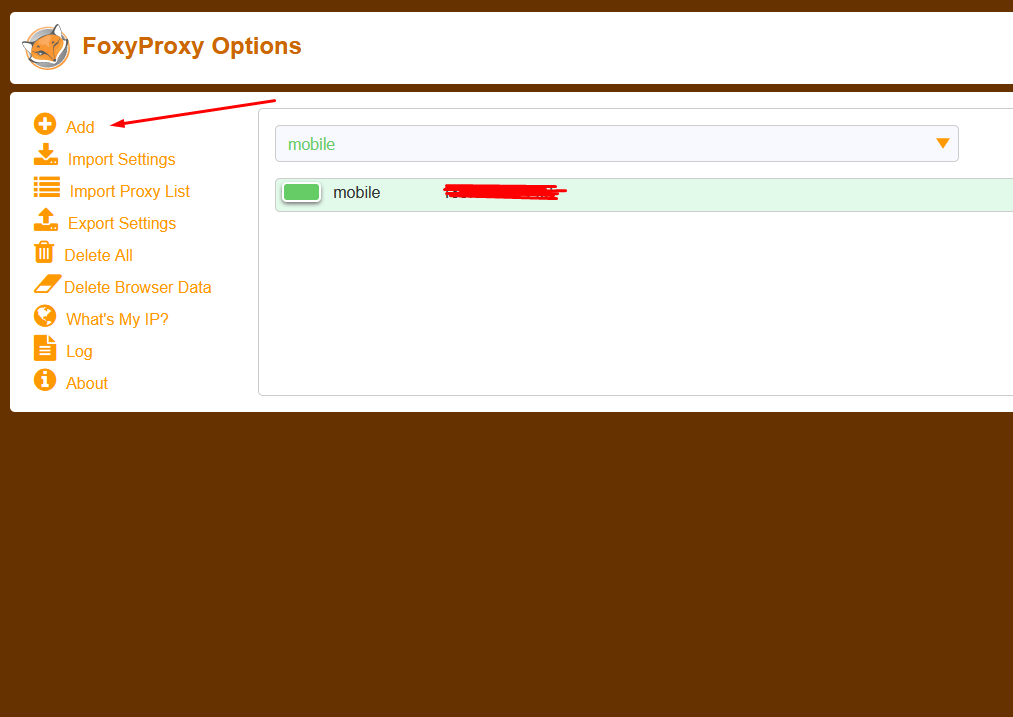Select the mobile proxy row name
The image size is (1013, 717).
(x=357, y=192)
